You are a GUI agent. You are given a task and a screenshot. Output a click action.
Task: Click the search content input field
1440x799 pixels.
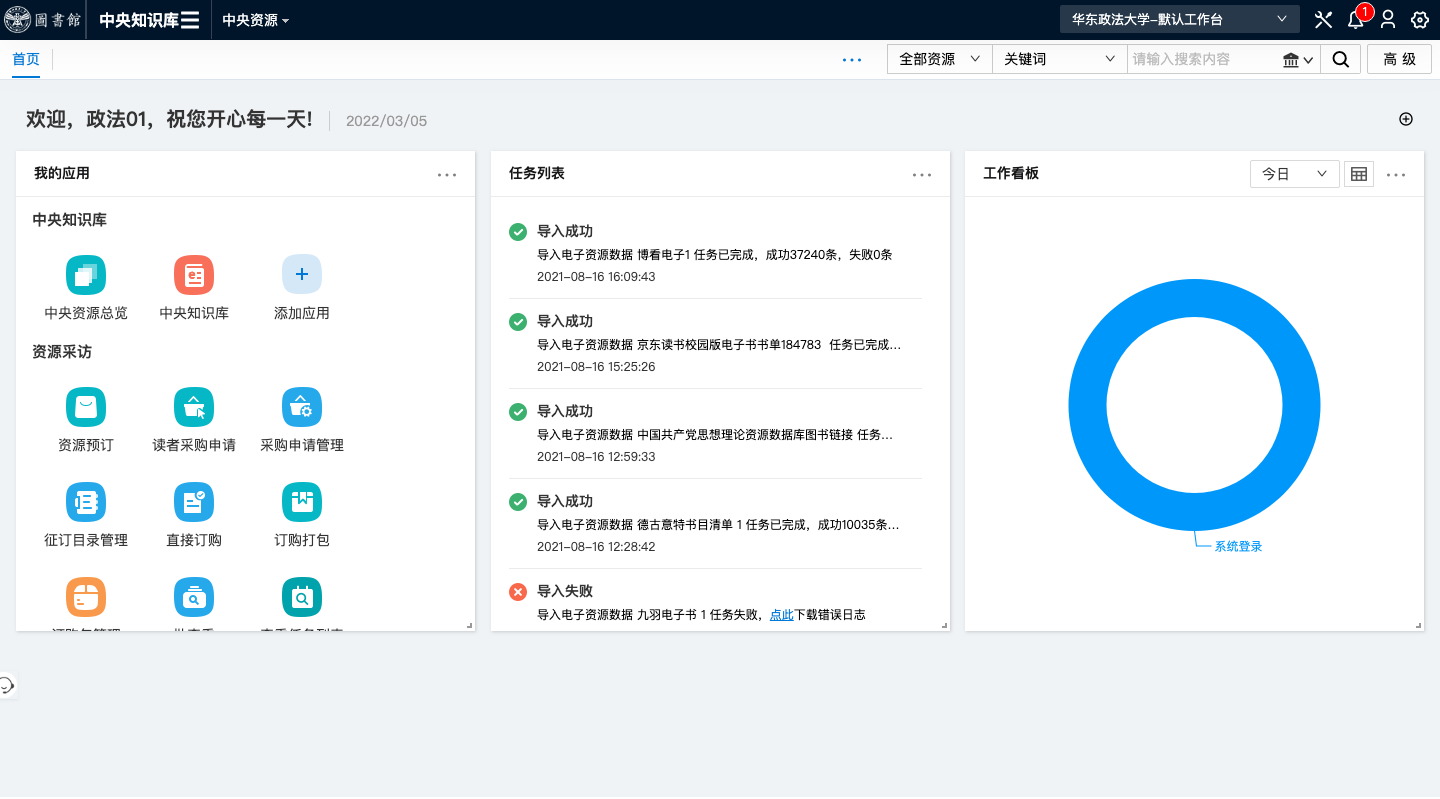(1204, 60)
